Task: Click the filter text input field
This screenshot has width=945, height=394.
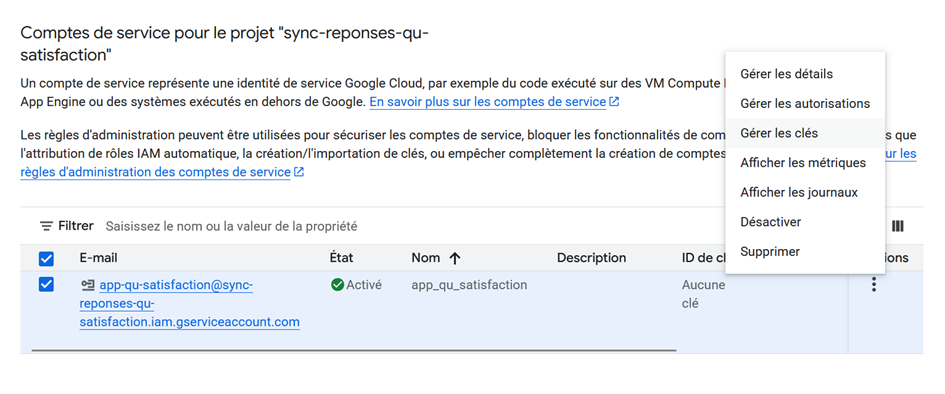Action: click(410, 227)
